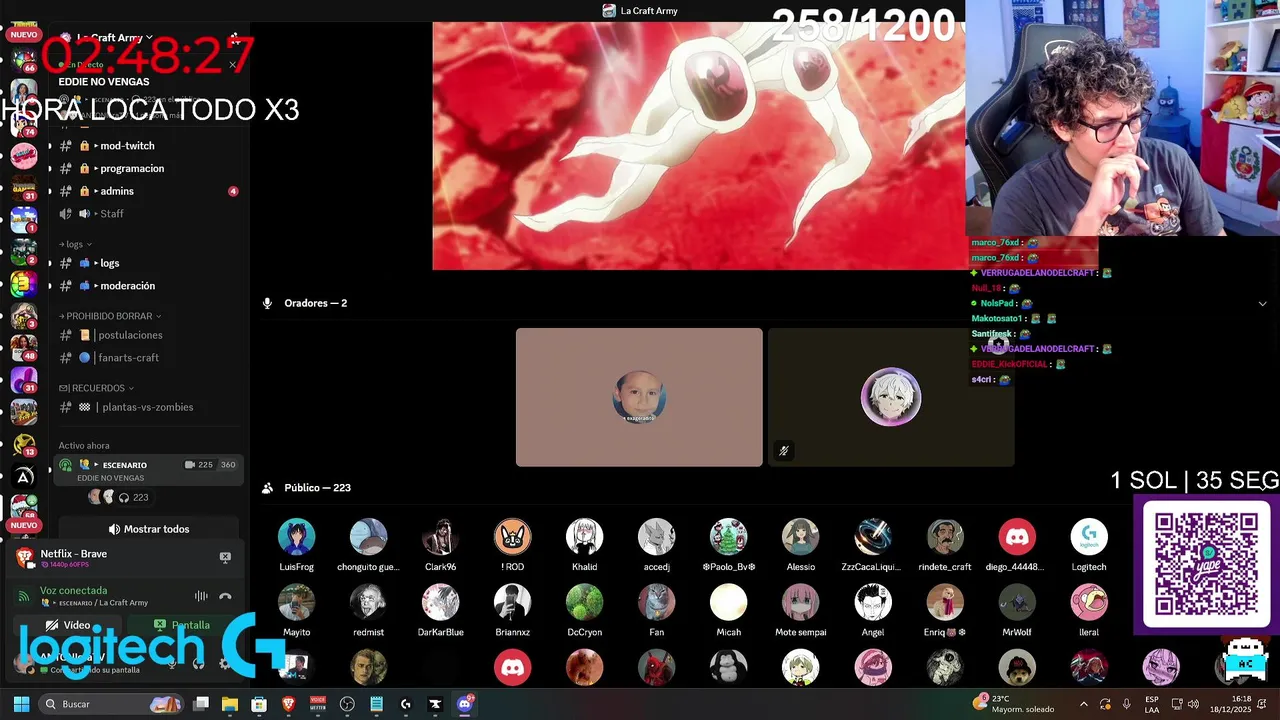
Task: Join the Staff voice channel
Action: tap(147, 214)
